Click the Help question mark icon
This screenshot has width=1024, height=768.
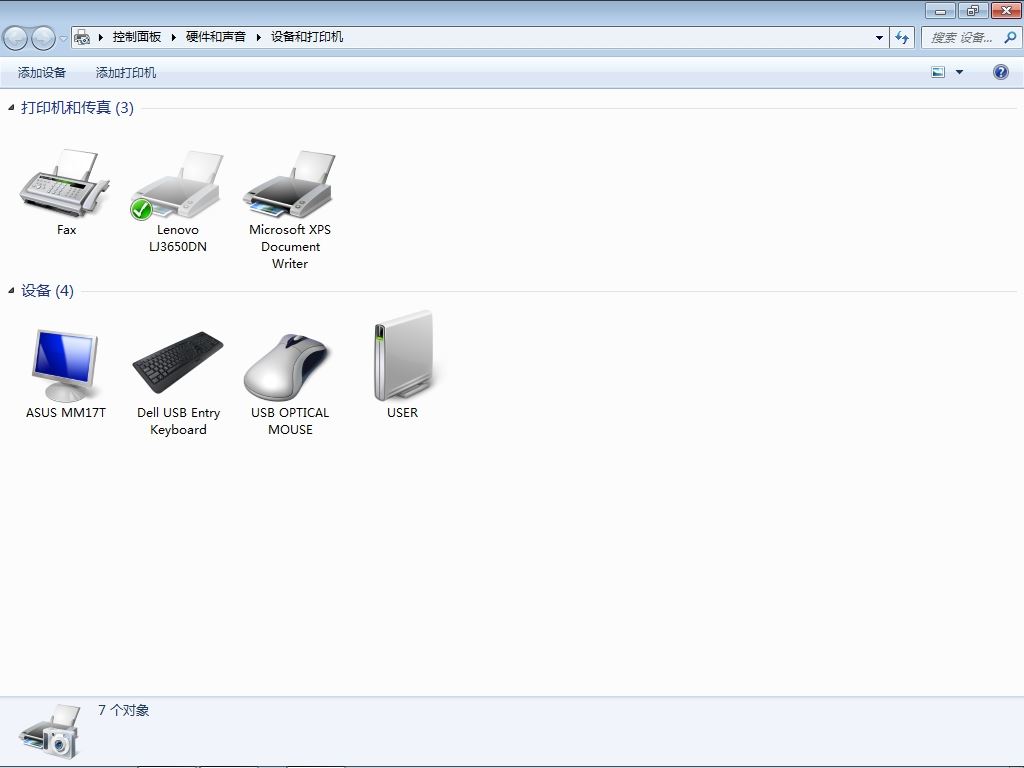[x=1000, y=72]
